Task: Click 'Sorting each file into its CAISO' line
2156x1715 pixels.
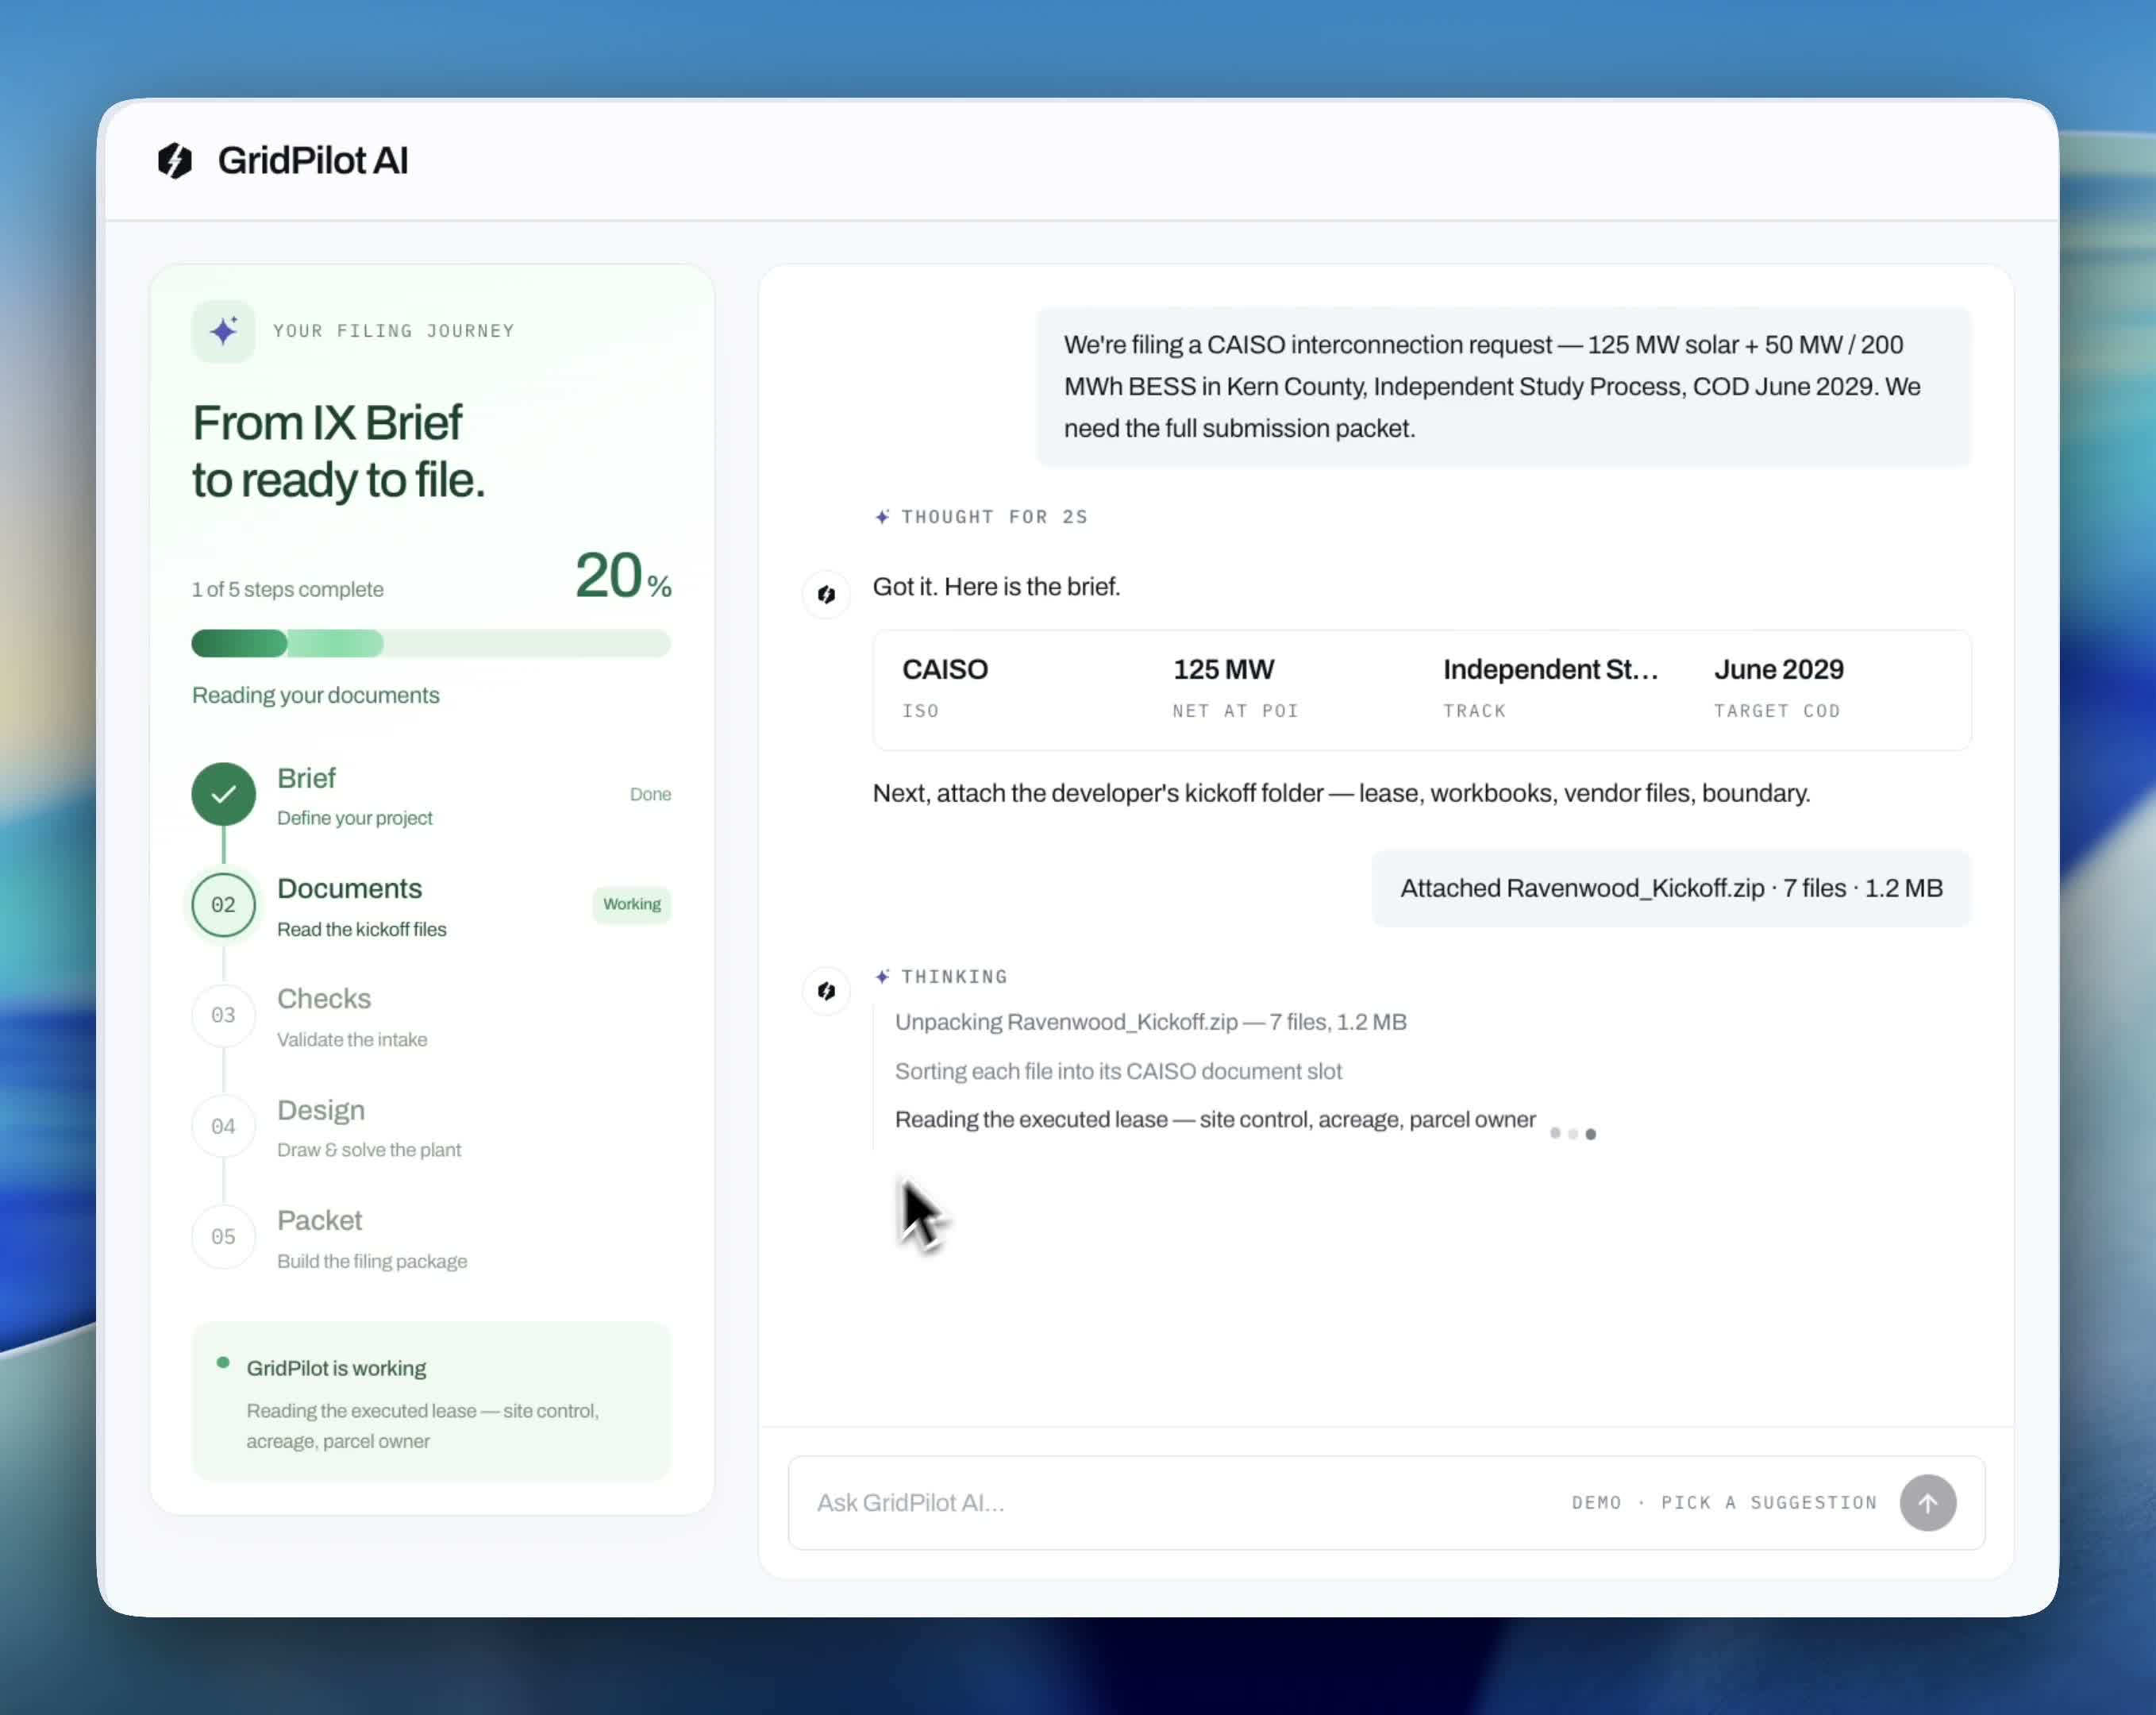Action: click(1118, 1071)
